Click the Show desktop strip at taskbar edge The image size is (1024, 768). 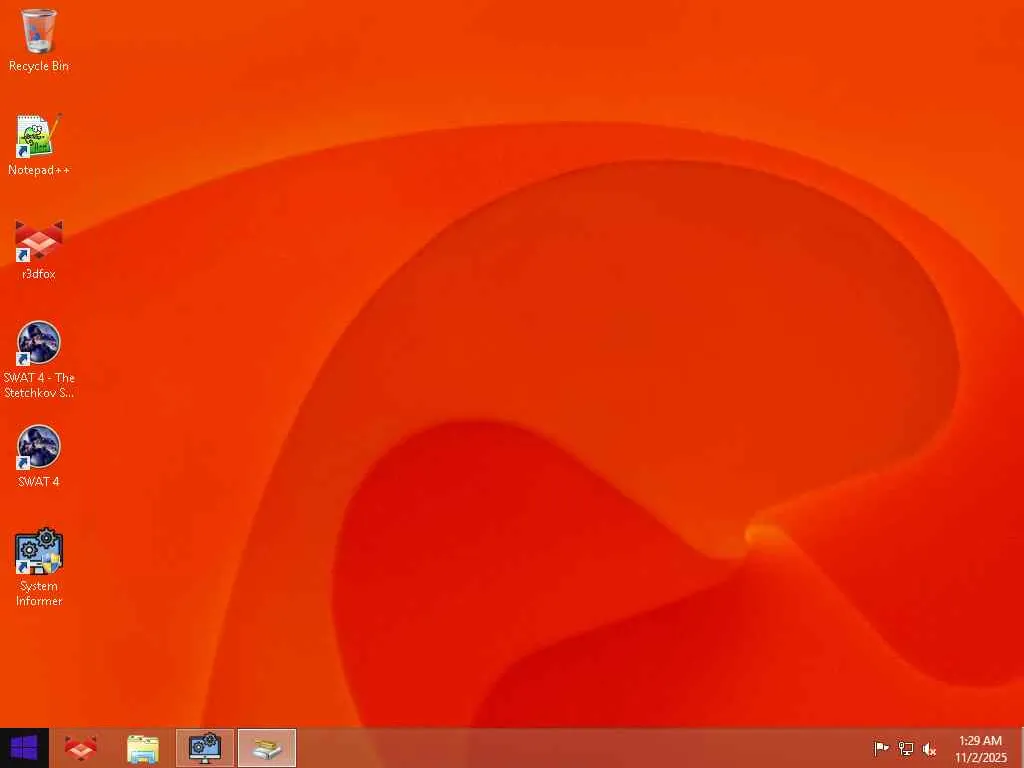(1021, 748)
